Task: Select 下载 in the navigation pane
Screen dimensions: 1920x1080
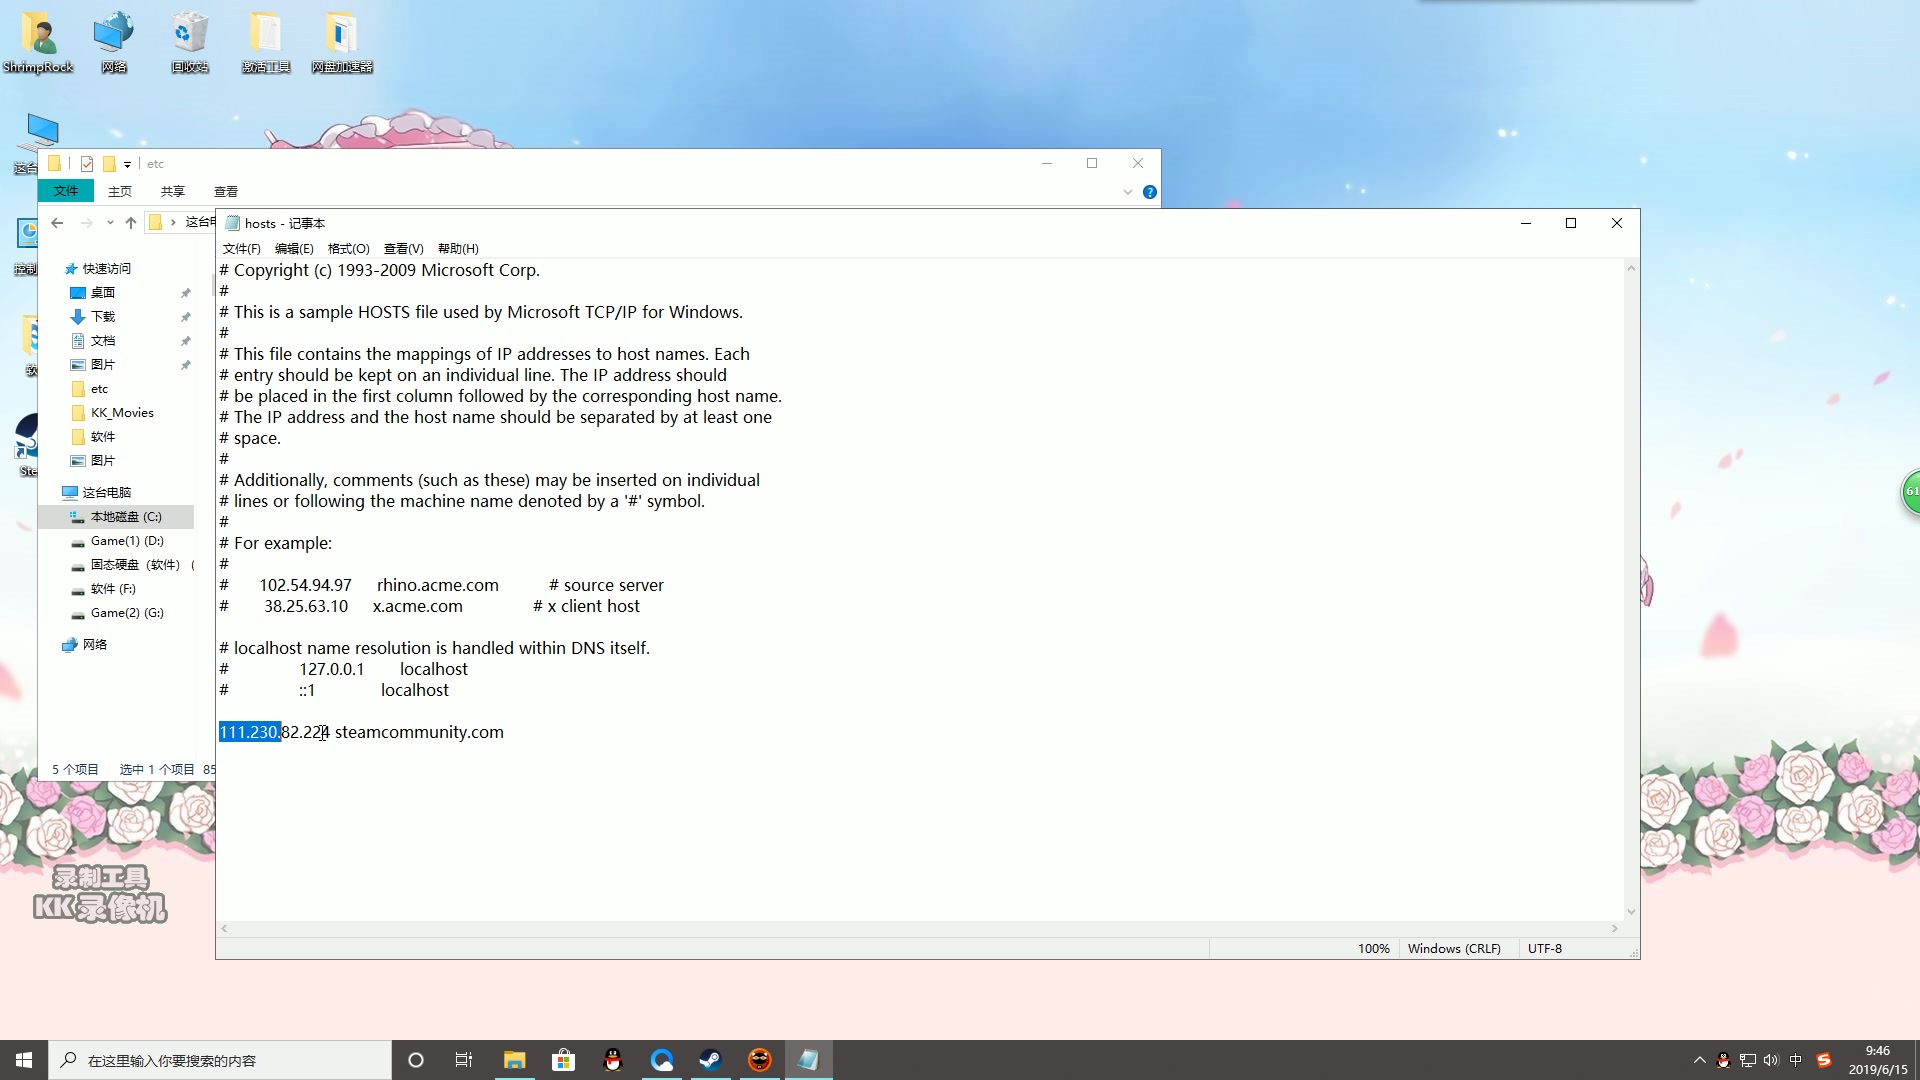Action: (103, 317)
